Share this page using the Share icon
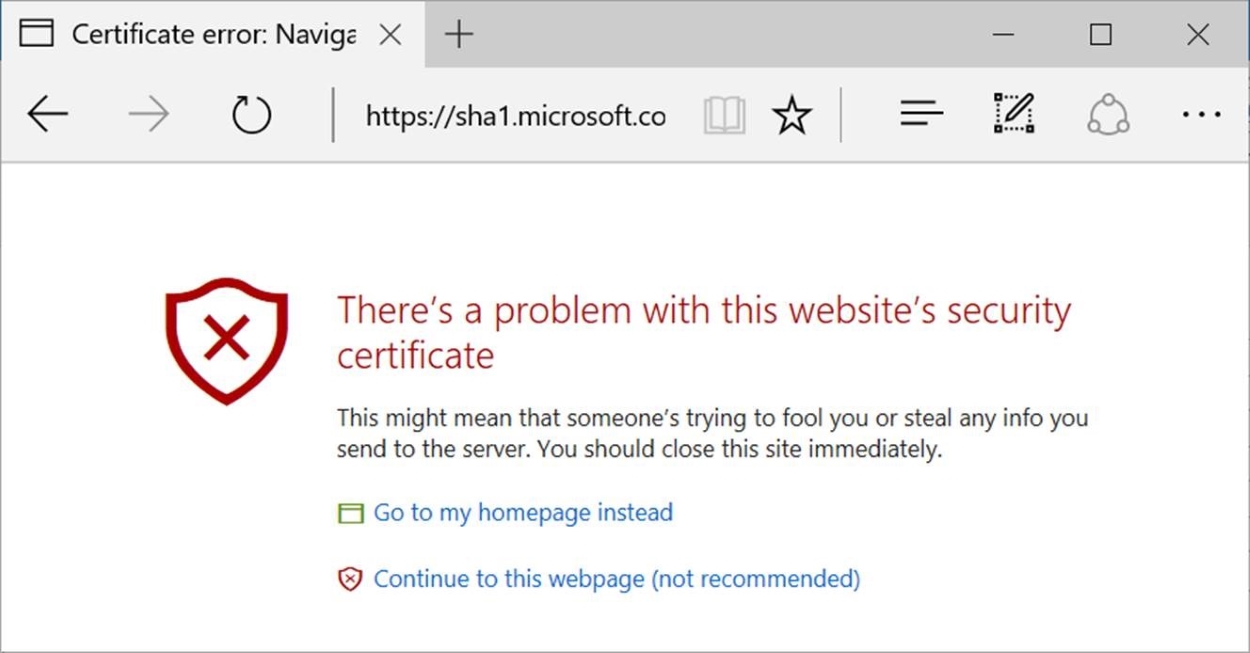This screenshot has height=653, width=1250. (x=1107, y=113)
